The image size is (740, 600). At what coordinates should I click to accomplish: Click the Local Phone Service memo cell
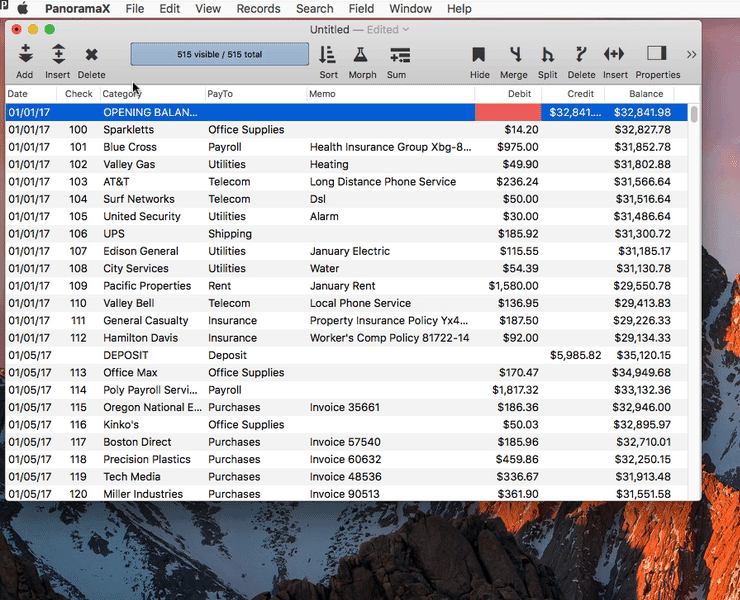[x=391, y=303]
